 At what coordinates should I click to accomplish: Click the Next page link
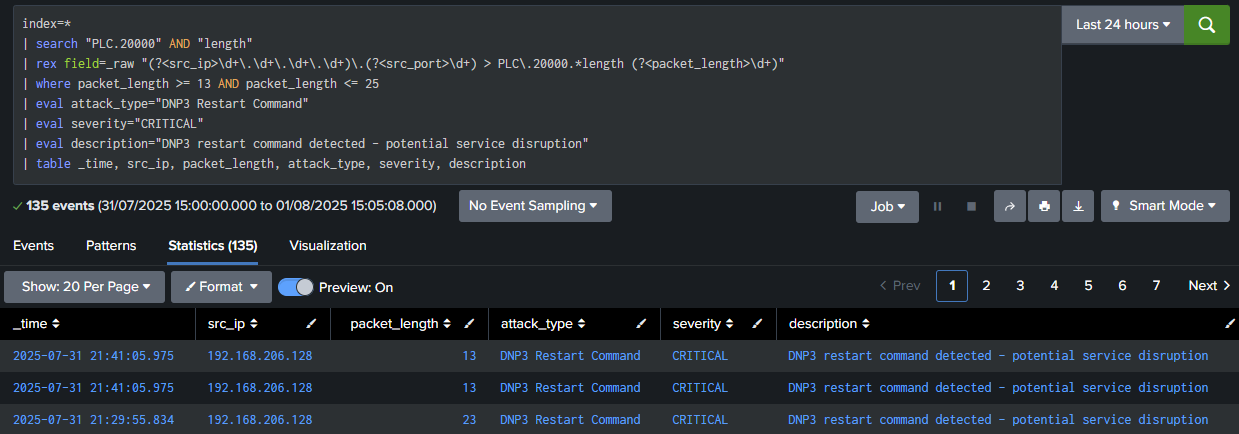point(1209,286)
